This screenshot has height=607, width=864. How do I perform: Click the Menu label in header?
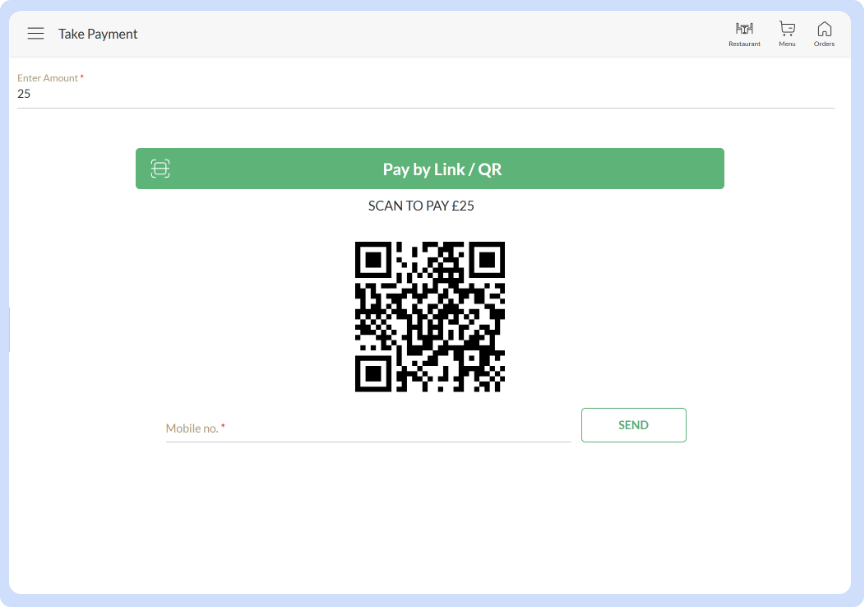(787, 44)
